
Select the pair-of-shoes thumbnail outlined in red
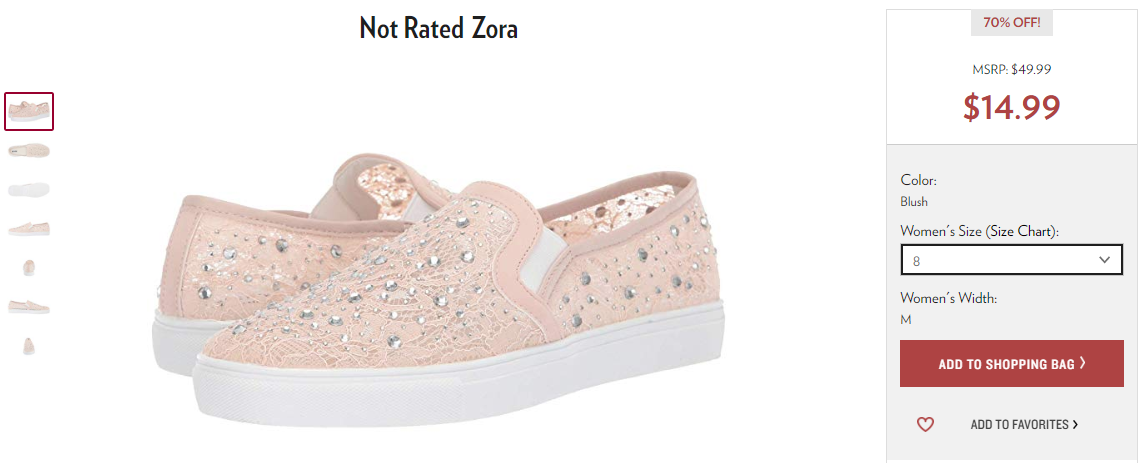(29, 112)
